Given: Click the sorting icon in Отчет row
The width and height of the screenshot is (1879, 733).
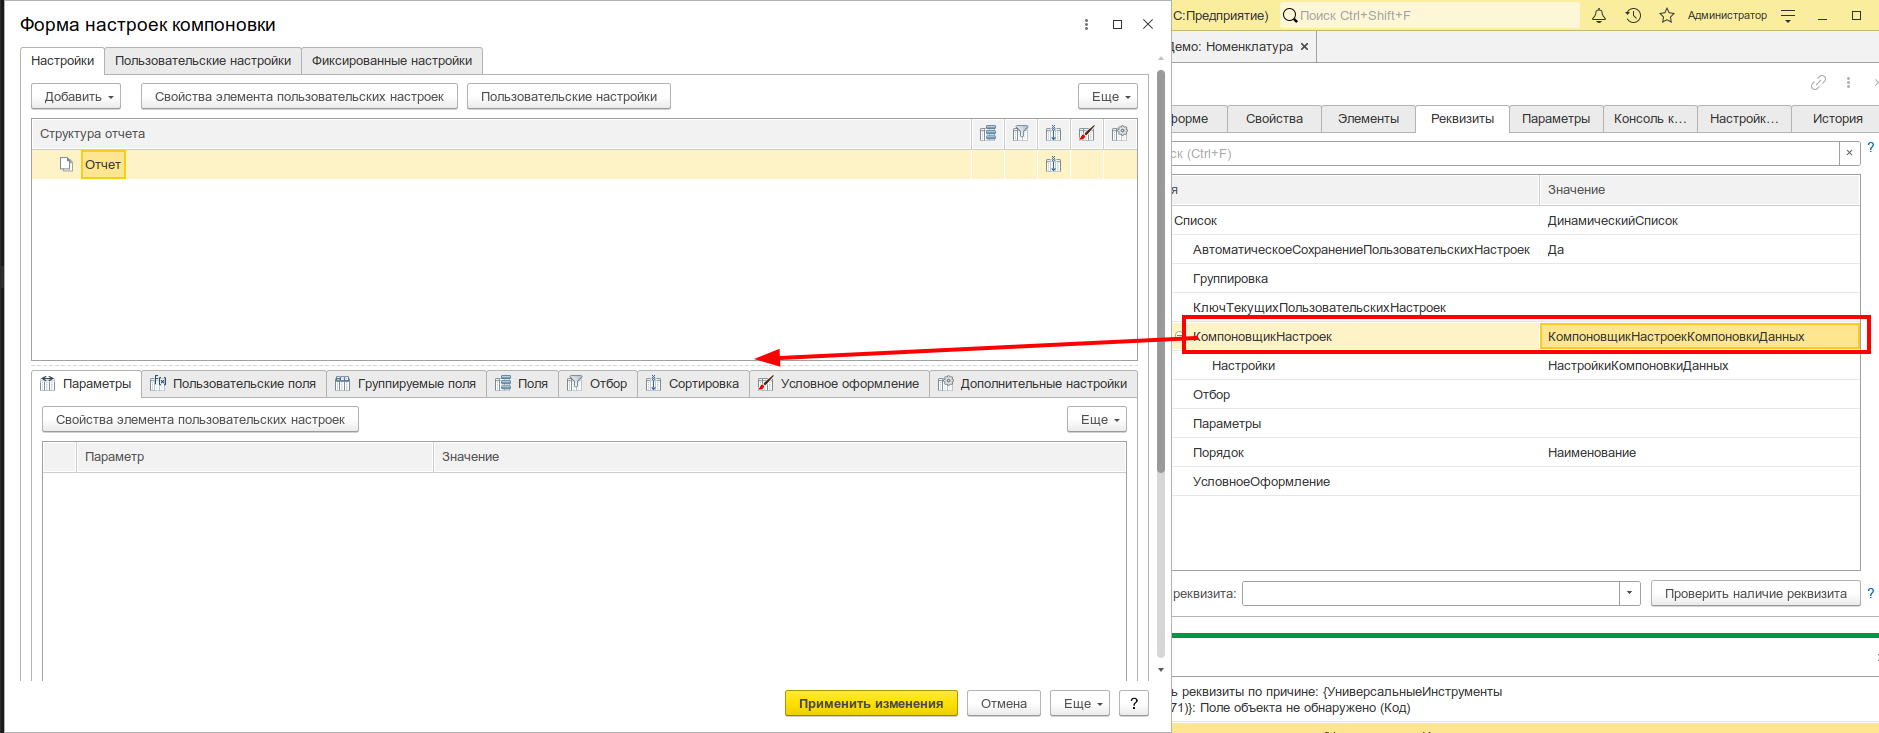Looking at the screenshot, I should 1054,164.
